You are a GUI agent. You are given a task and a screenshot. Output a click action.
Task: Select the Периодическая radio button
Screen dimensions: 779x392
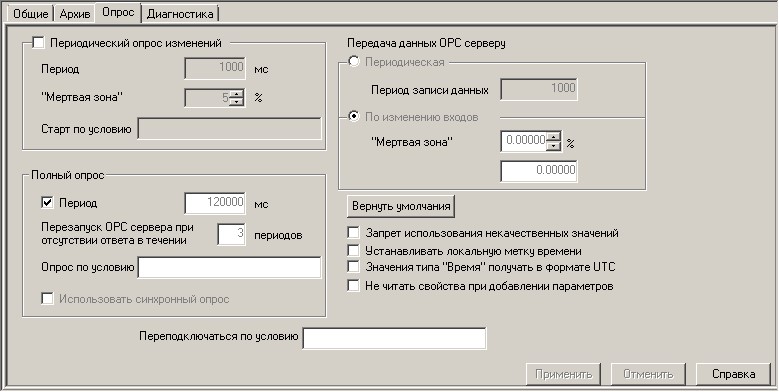(x=354, y=62)
